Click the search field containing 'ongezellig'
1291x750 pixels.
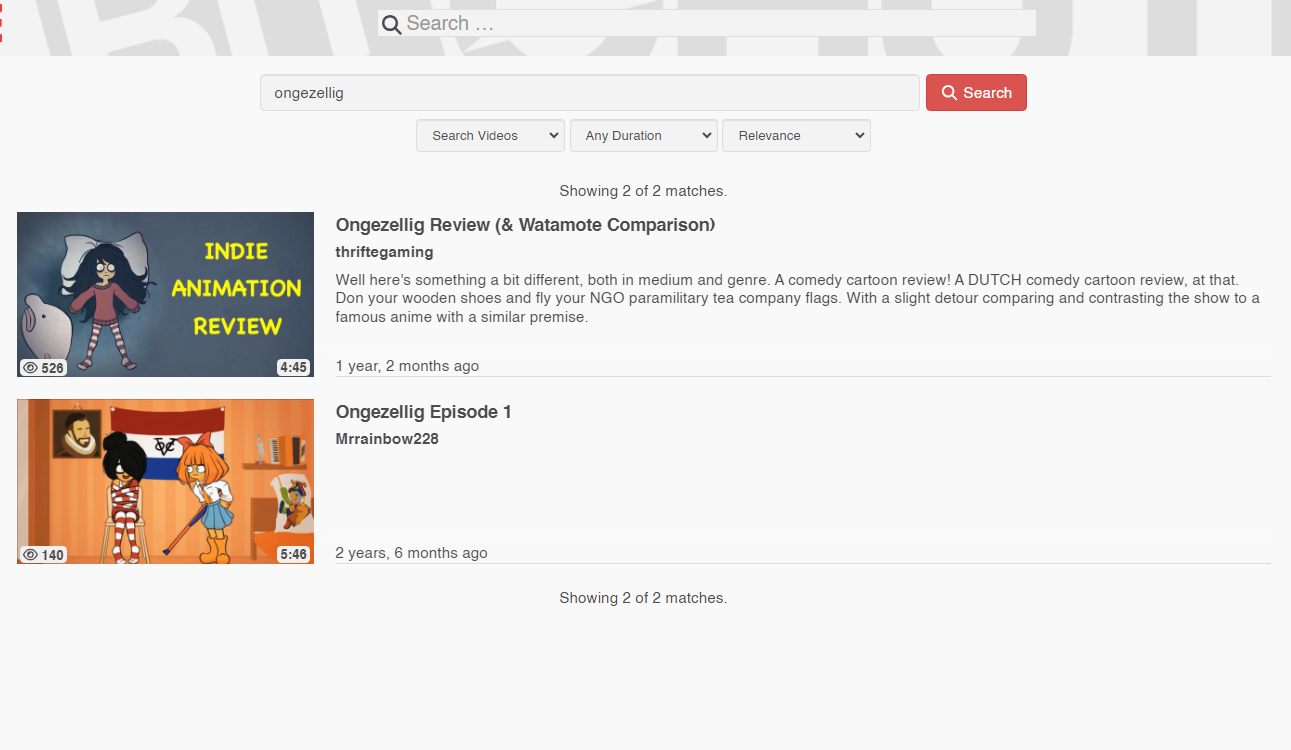click(589, 93)
